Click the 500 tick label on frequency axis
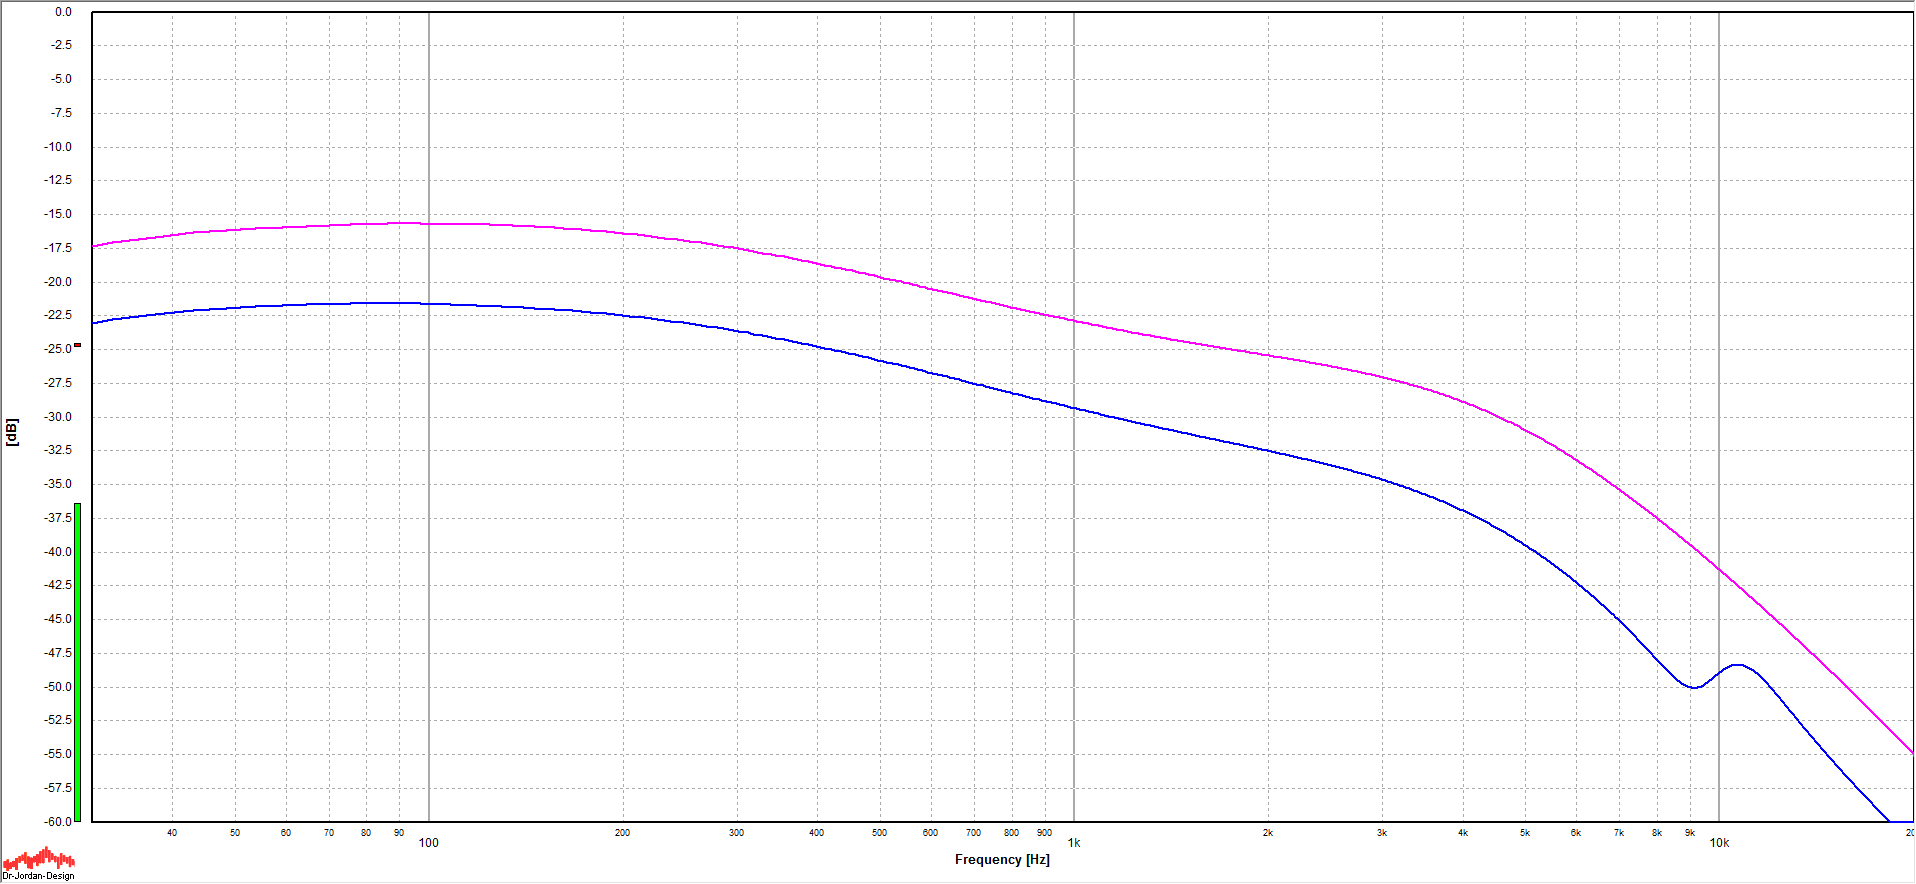 [x=879, y=833]
